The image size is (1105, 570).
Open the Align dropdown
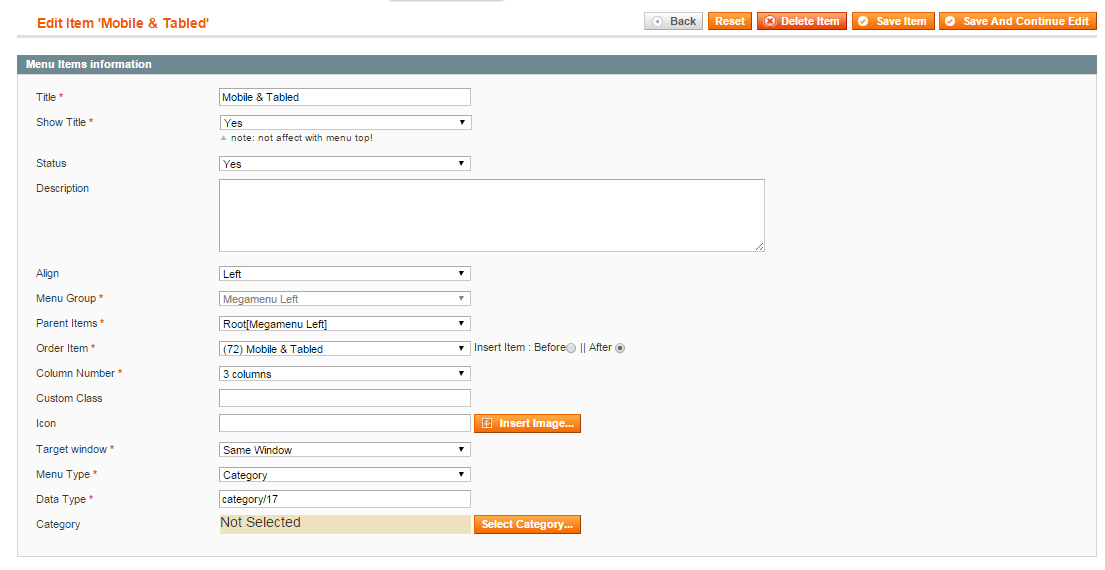click(345, 273)
